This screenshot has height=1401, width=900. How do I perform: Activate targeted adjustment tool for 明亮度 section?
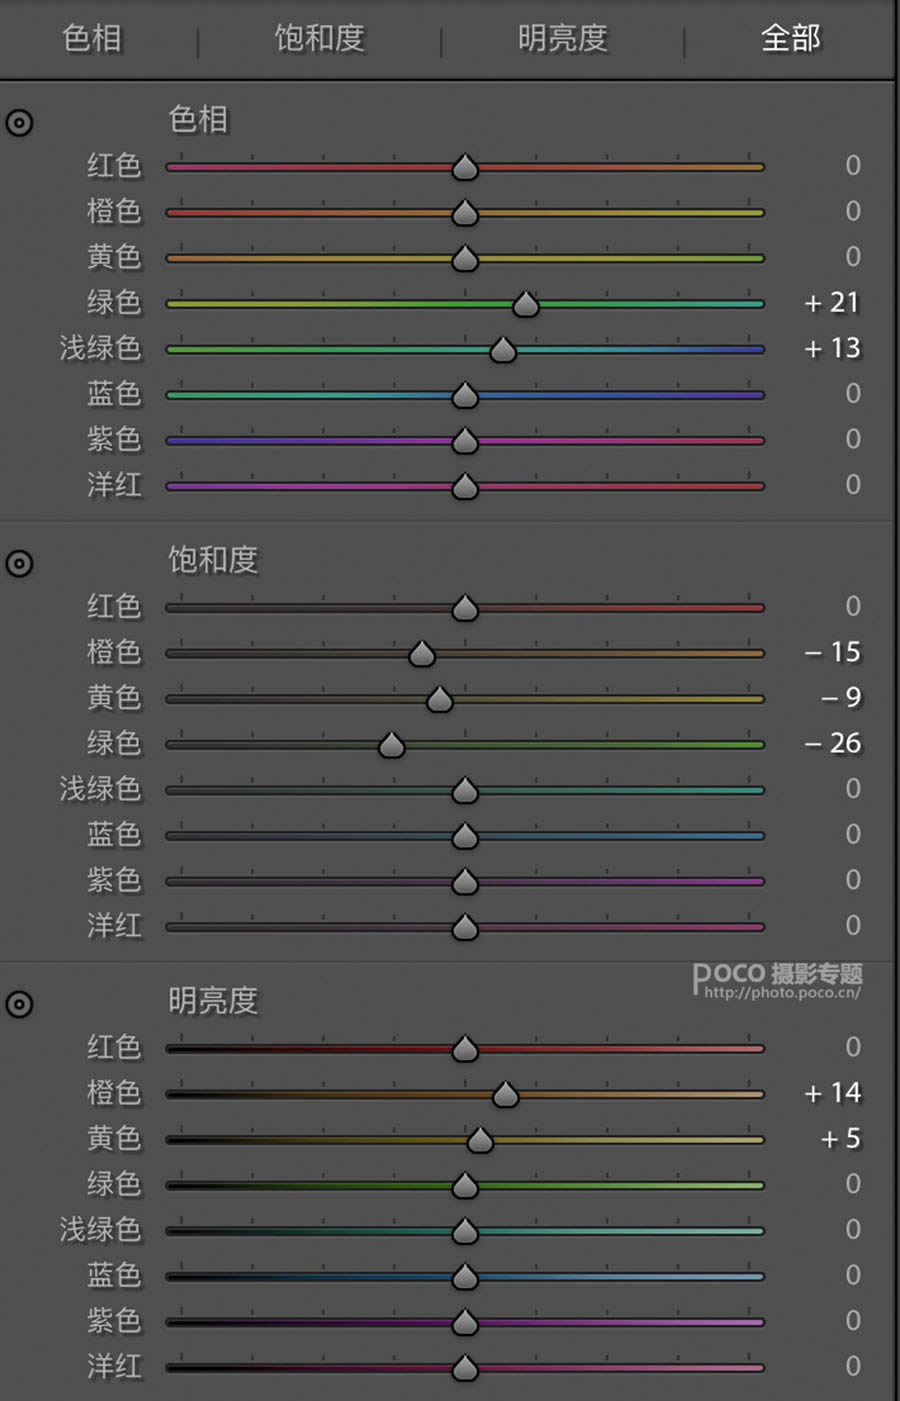(x=19, y=1005)
